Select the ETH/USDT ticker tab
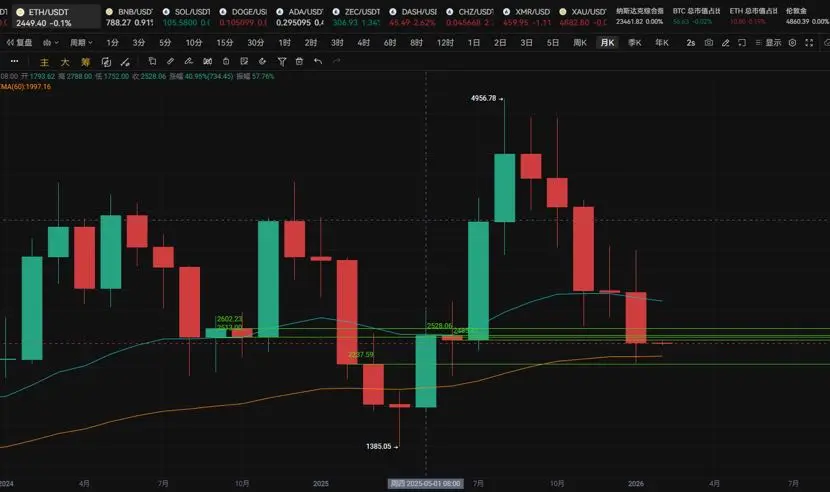 56,17
